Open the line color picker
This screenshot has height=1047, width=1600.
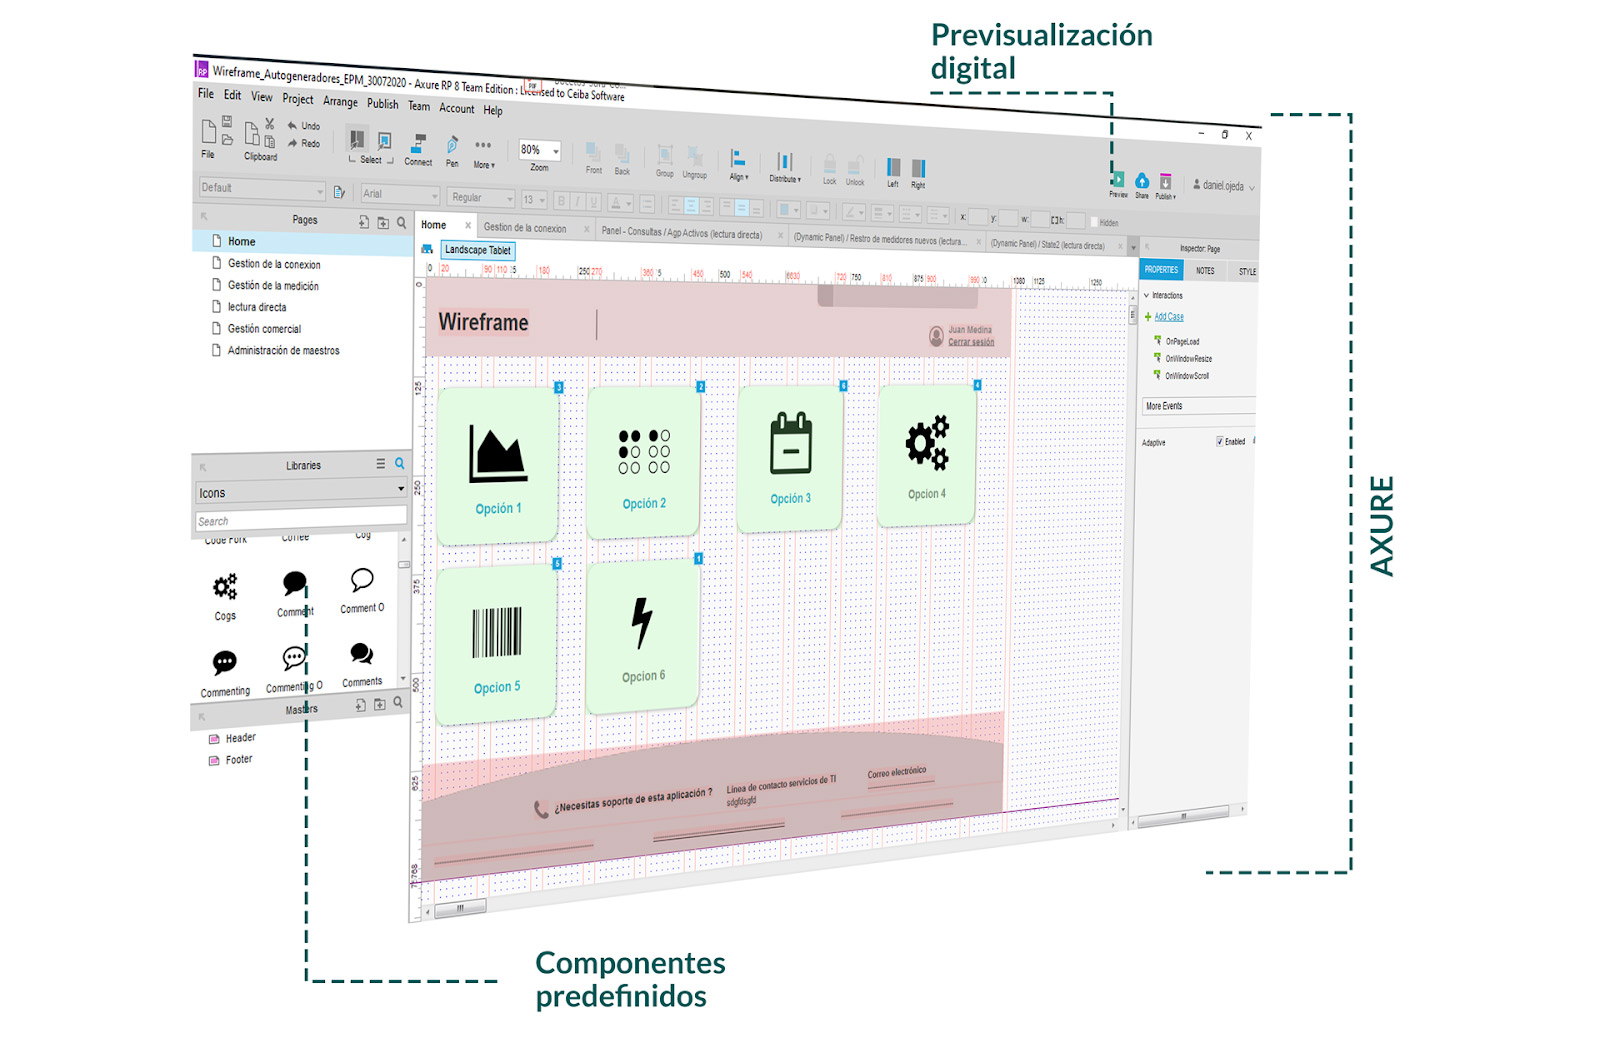click(x=853, y=212)
